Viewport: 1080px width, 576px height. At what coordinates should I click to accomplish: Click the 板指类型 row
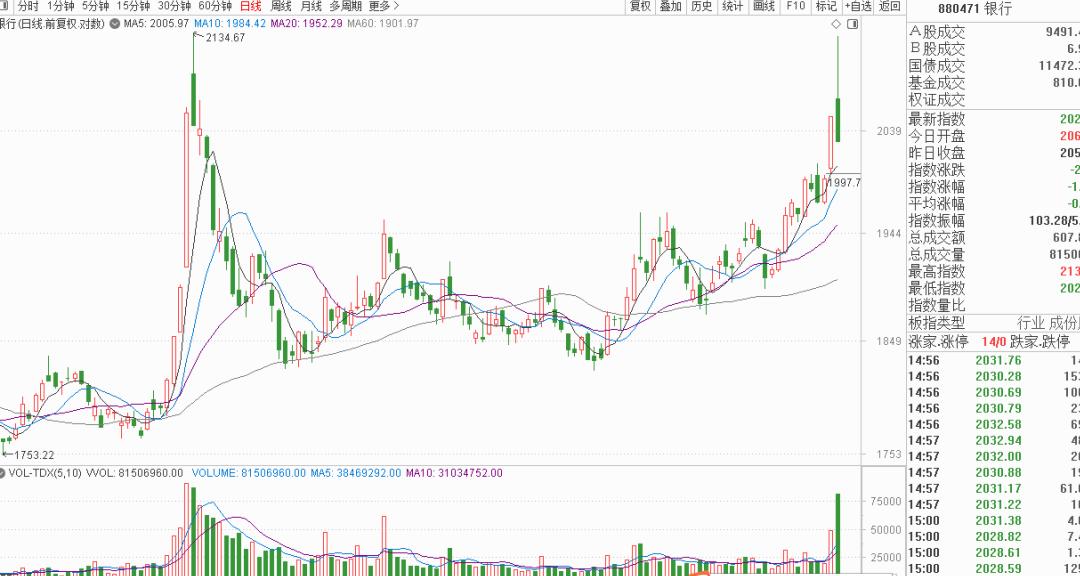[x=993, y=323]
